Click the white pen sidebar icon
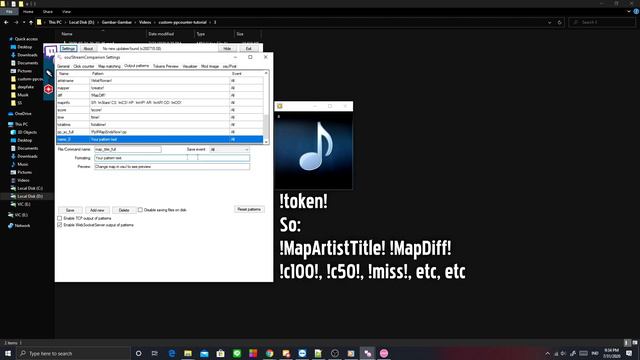The width and height of the screenshot is (640, 360). click(49, 73)
